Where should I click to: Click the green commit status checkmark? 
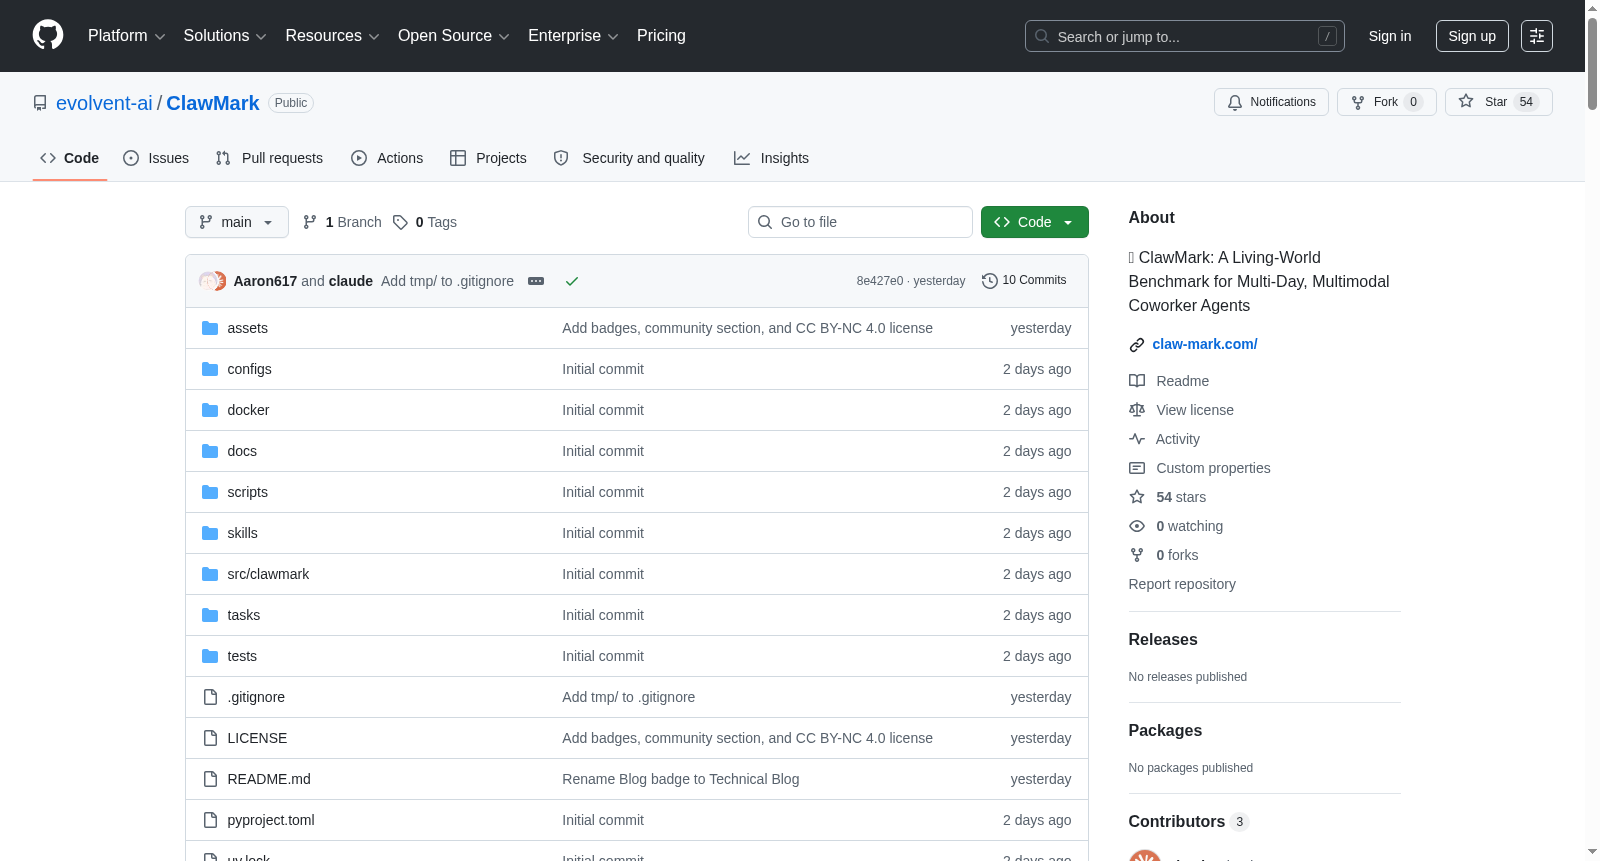(572, 281)
